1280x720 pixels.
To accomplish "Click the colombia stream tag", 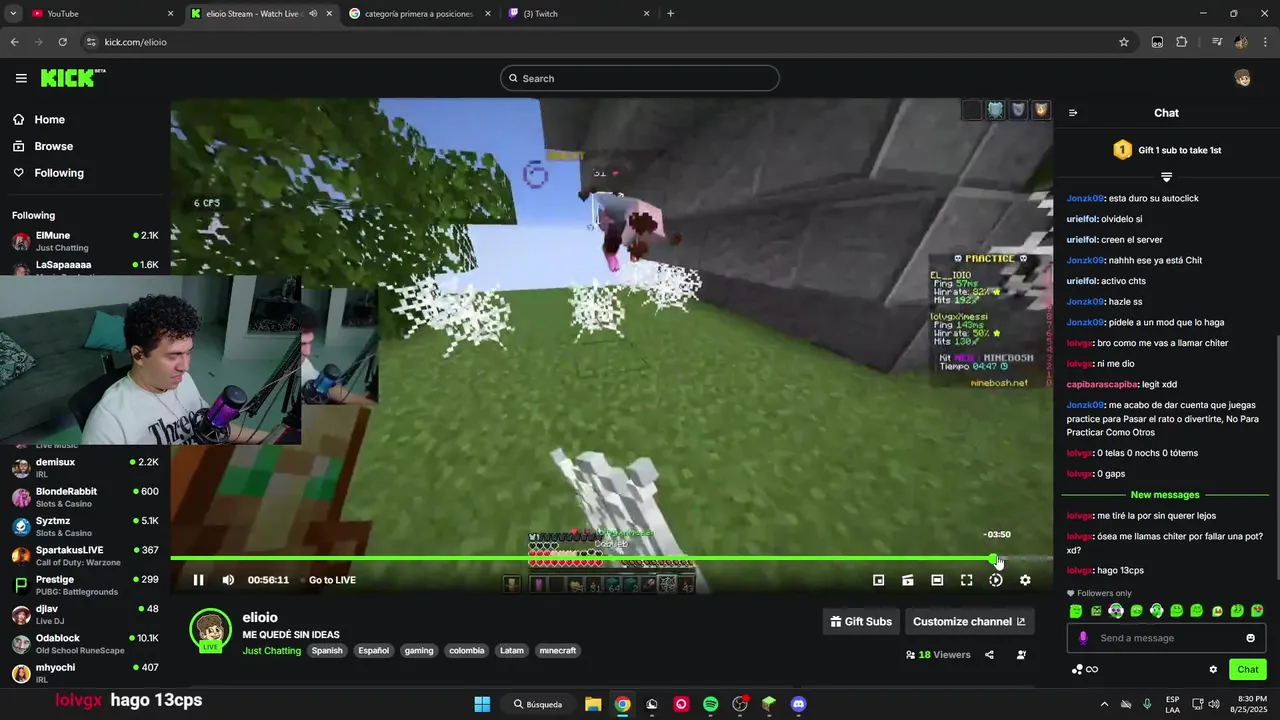I will (467, 650).
